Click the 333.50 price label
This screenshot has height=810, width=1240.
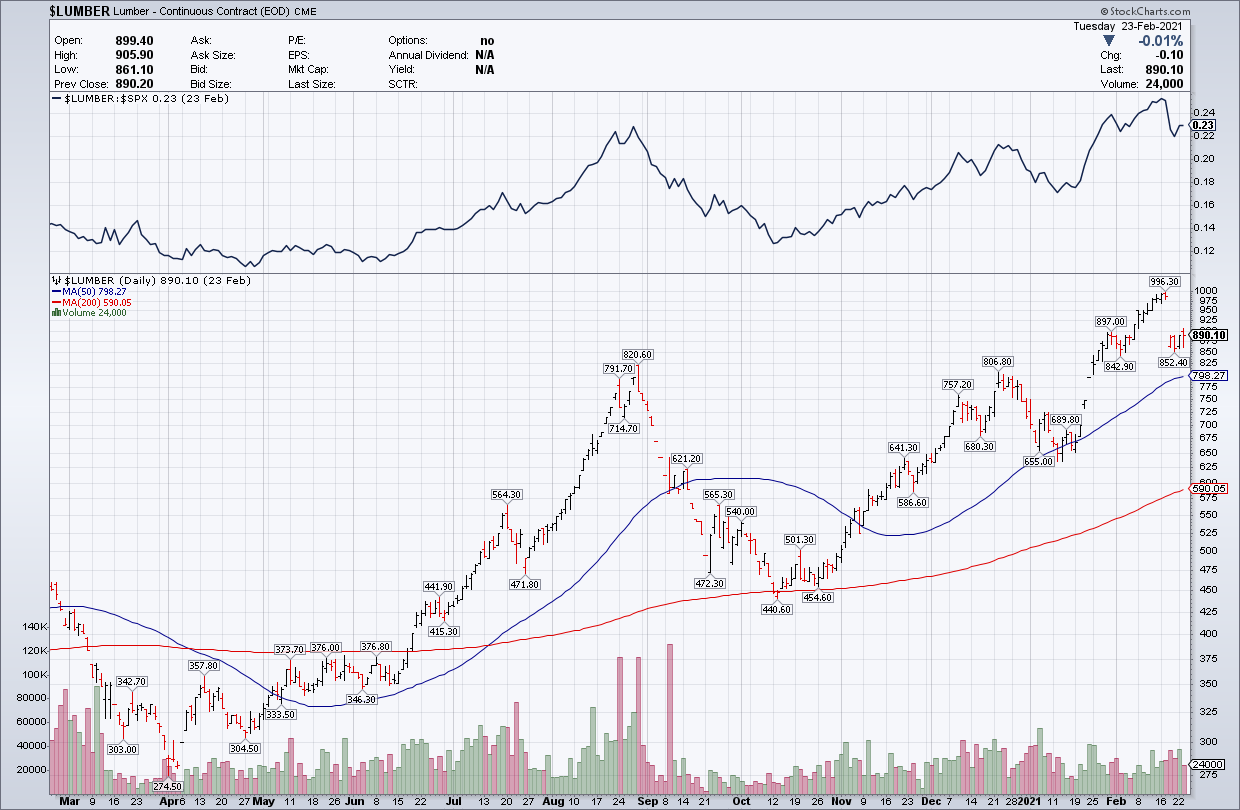coord(280,715)
